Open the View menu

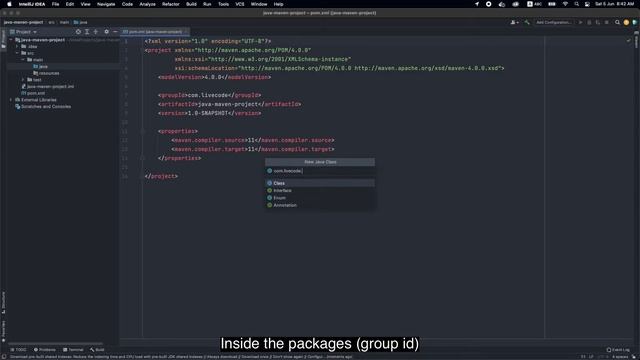[x=85, y=4]
